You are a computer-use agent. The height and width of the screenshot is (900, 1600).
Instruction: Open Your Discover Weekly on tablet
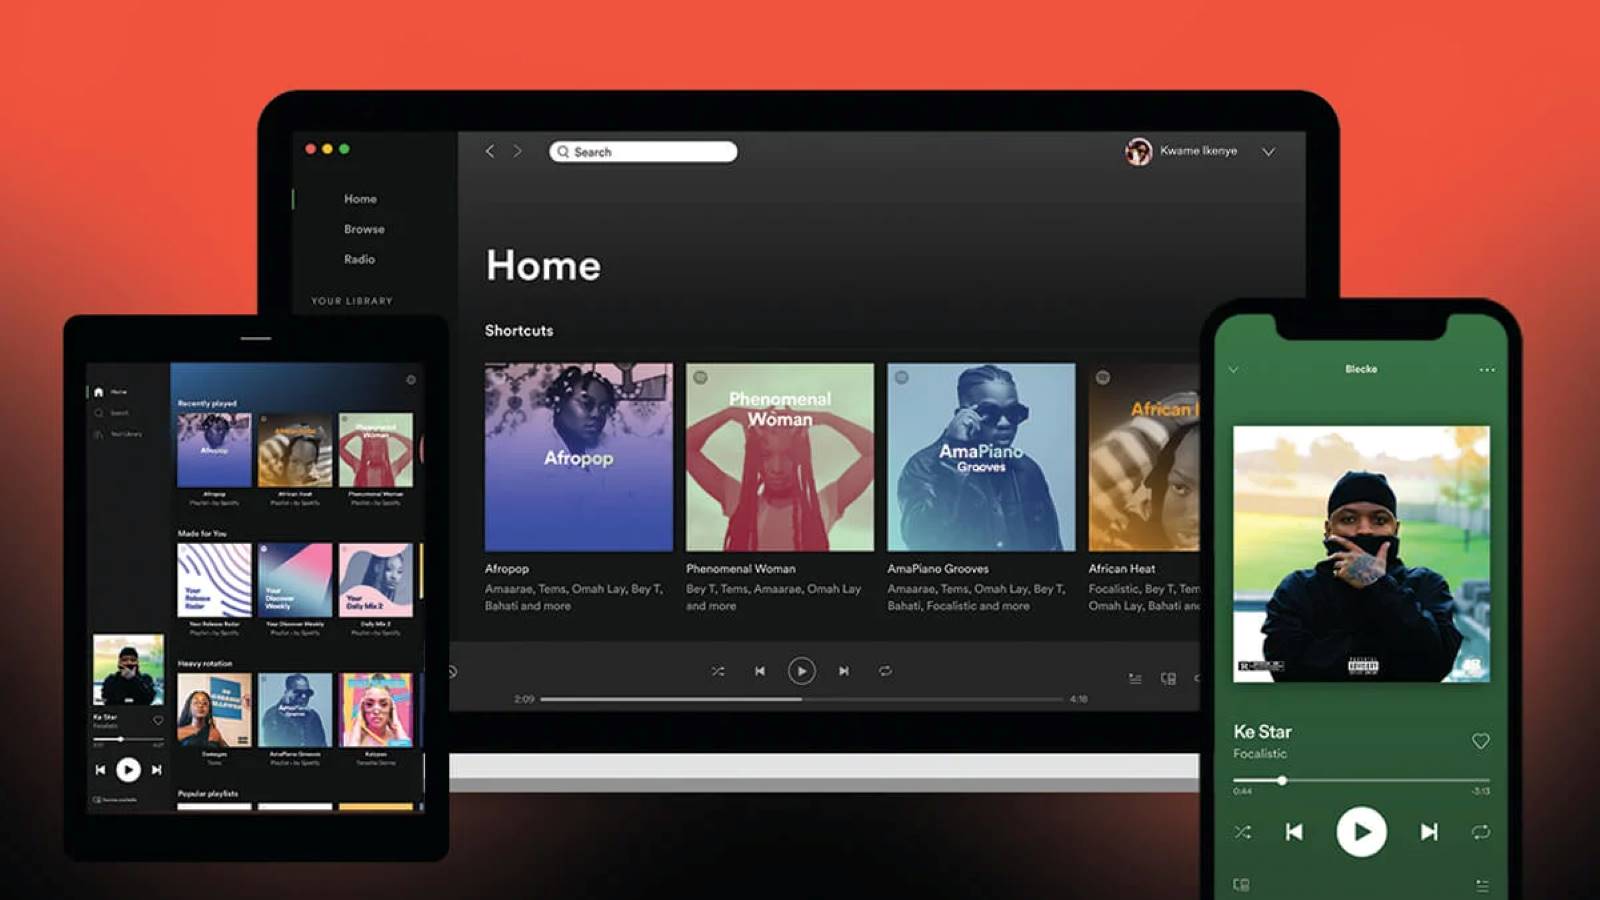point(295,580)
